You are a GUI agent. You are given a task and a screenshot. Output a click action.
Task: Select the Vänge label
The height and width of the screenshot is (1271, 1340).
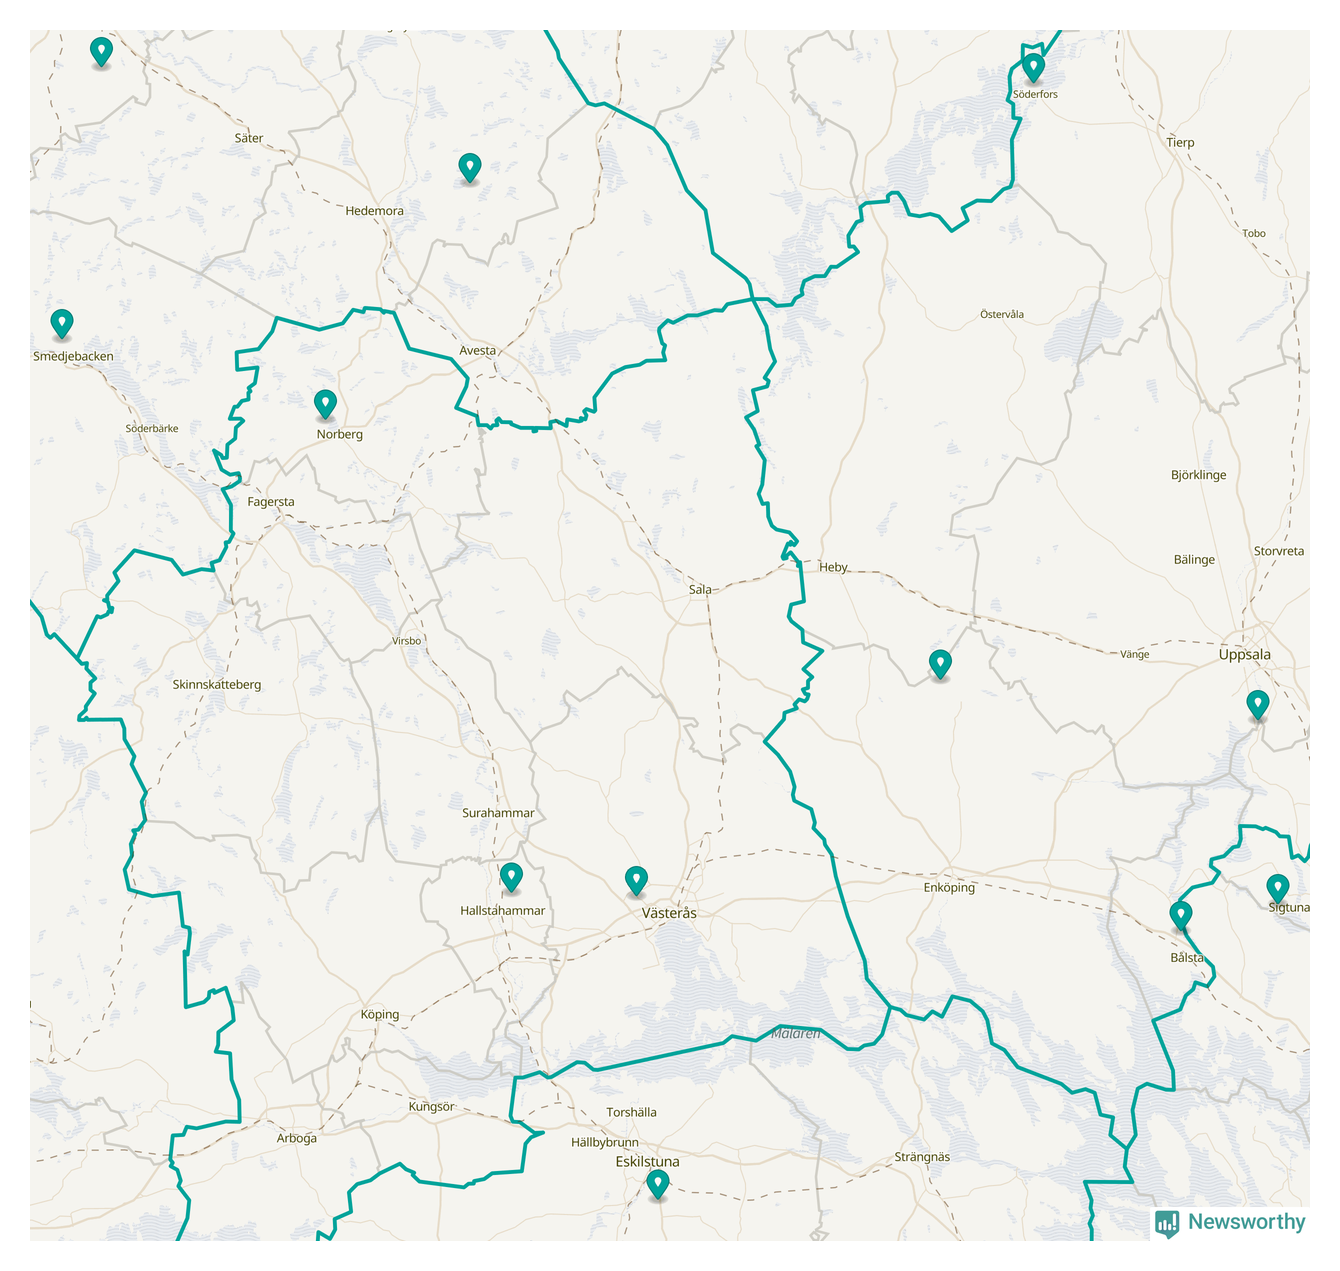click(1135, 654)
